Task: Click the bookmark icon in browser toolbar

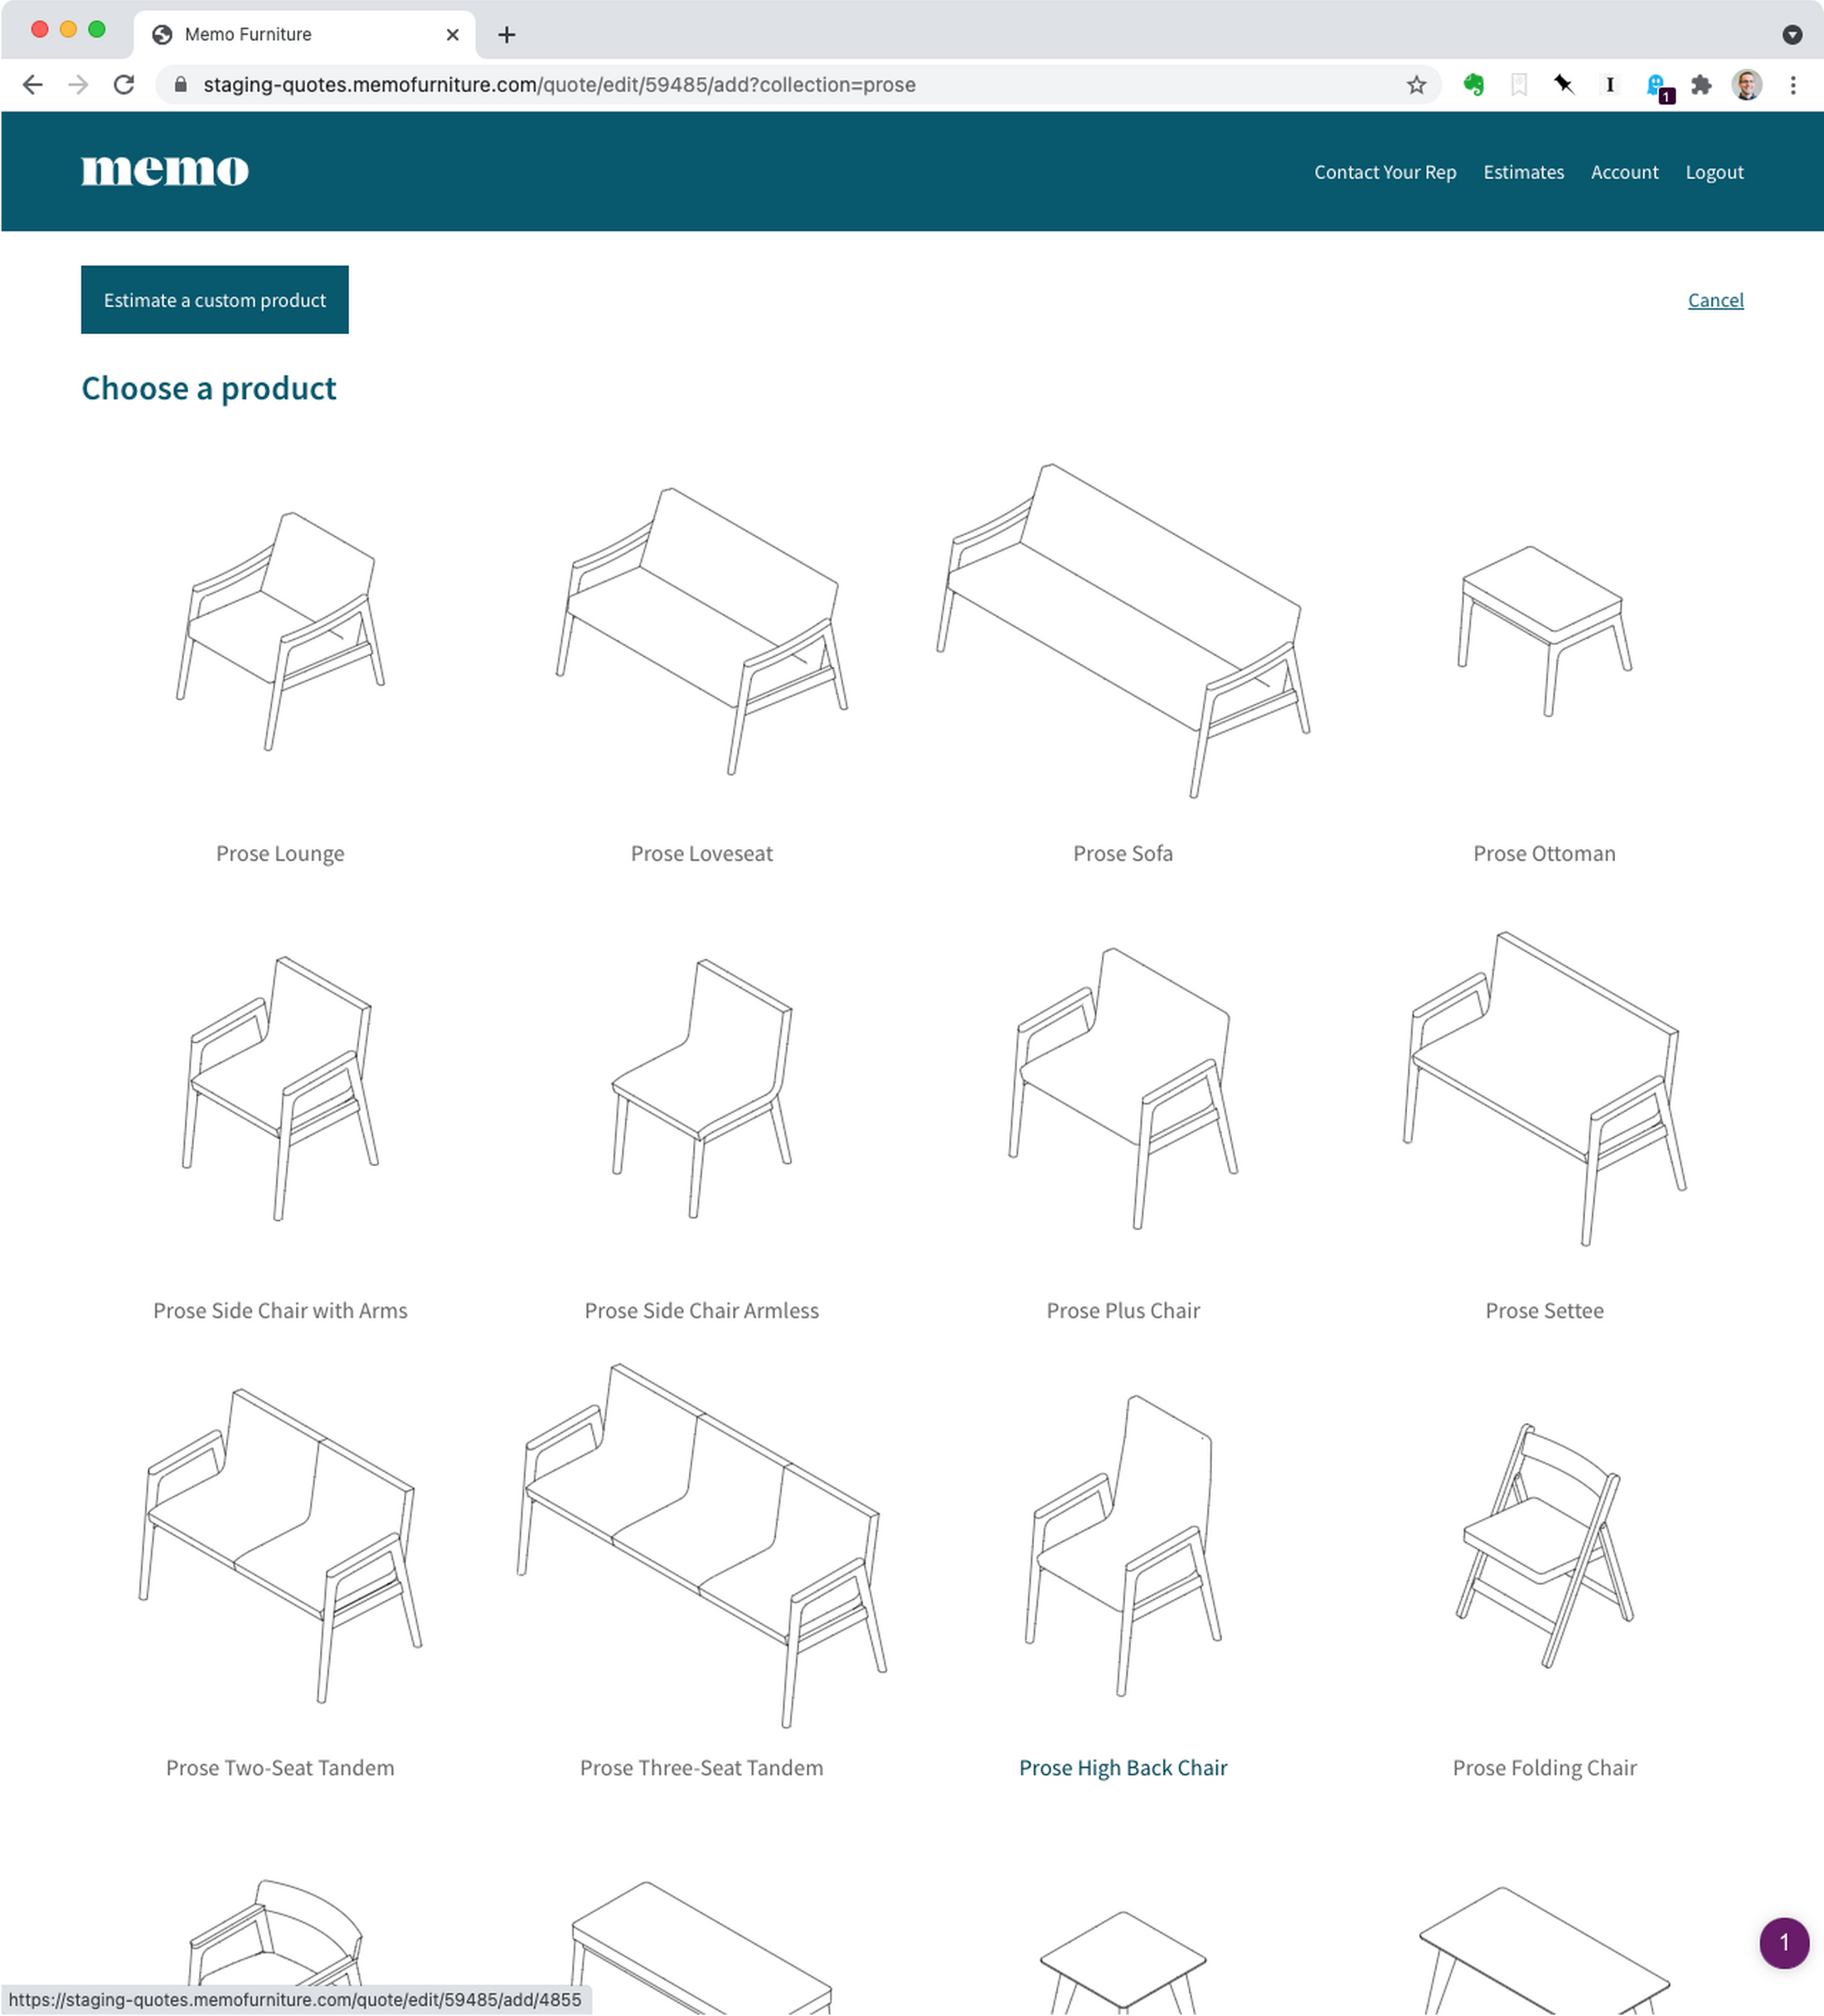Action: tap(1419, 85)
